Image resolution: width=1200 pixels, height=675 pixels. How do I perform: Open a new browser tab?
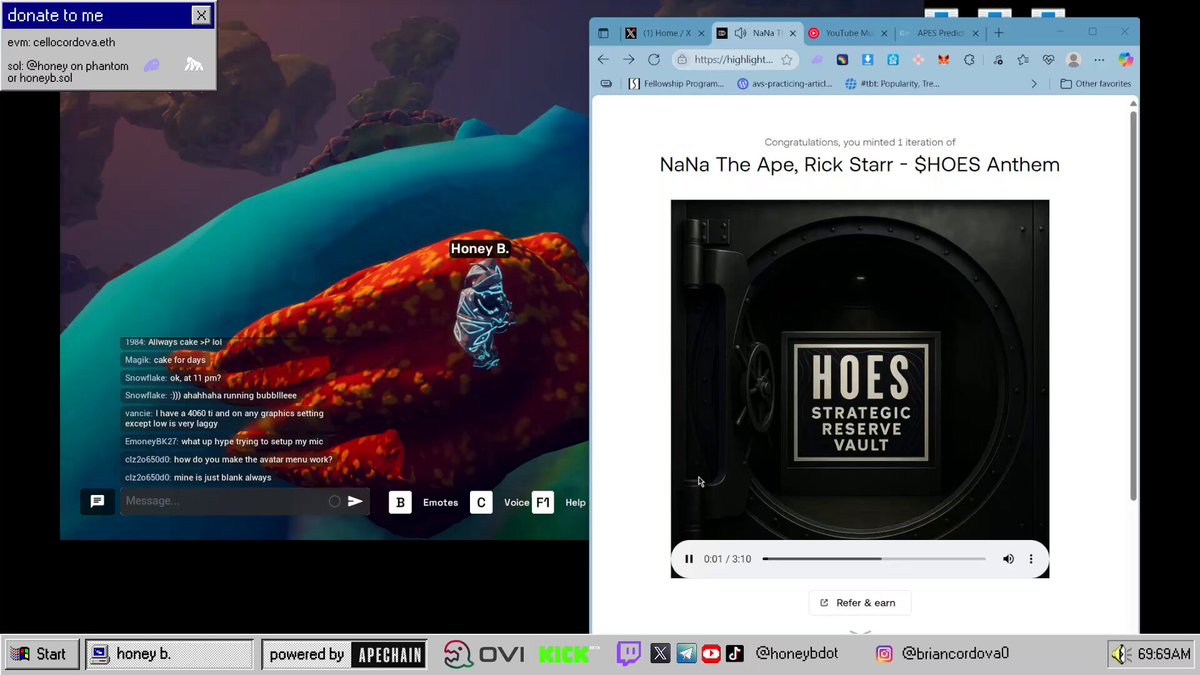point(998,32)
